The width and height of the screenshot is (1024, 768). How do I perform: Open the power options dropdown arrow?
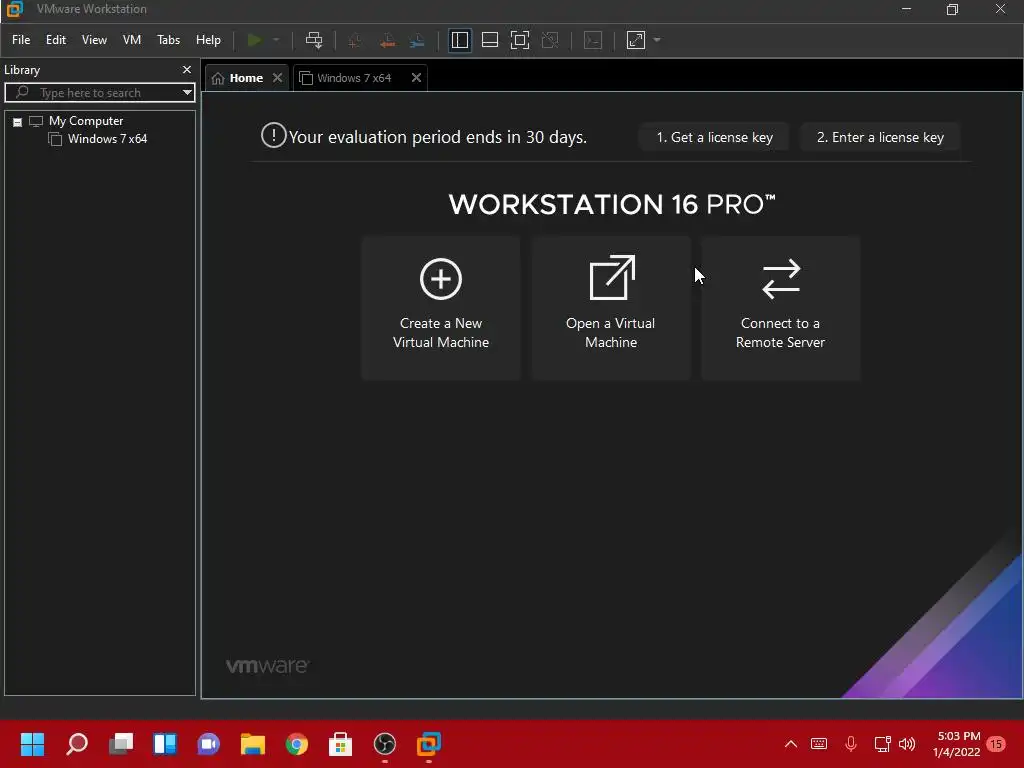(x=276, y=40)
